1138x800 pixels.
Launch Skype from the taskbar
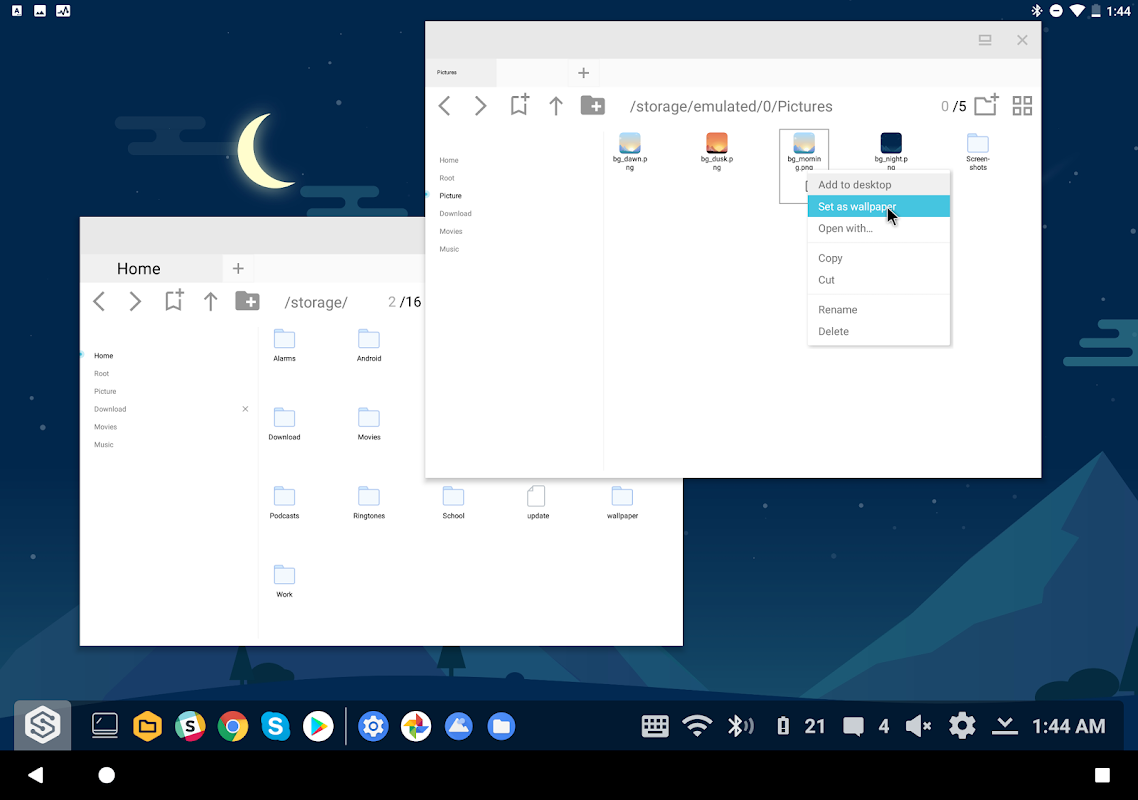pos(275,726)
